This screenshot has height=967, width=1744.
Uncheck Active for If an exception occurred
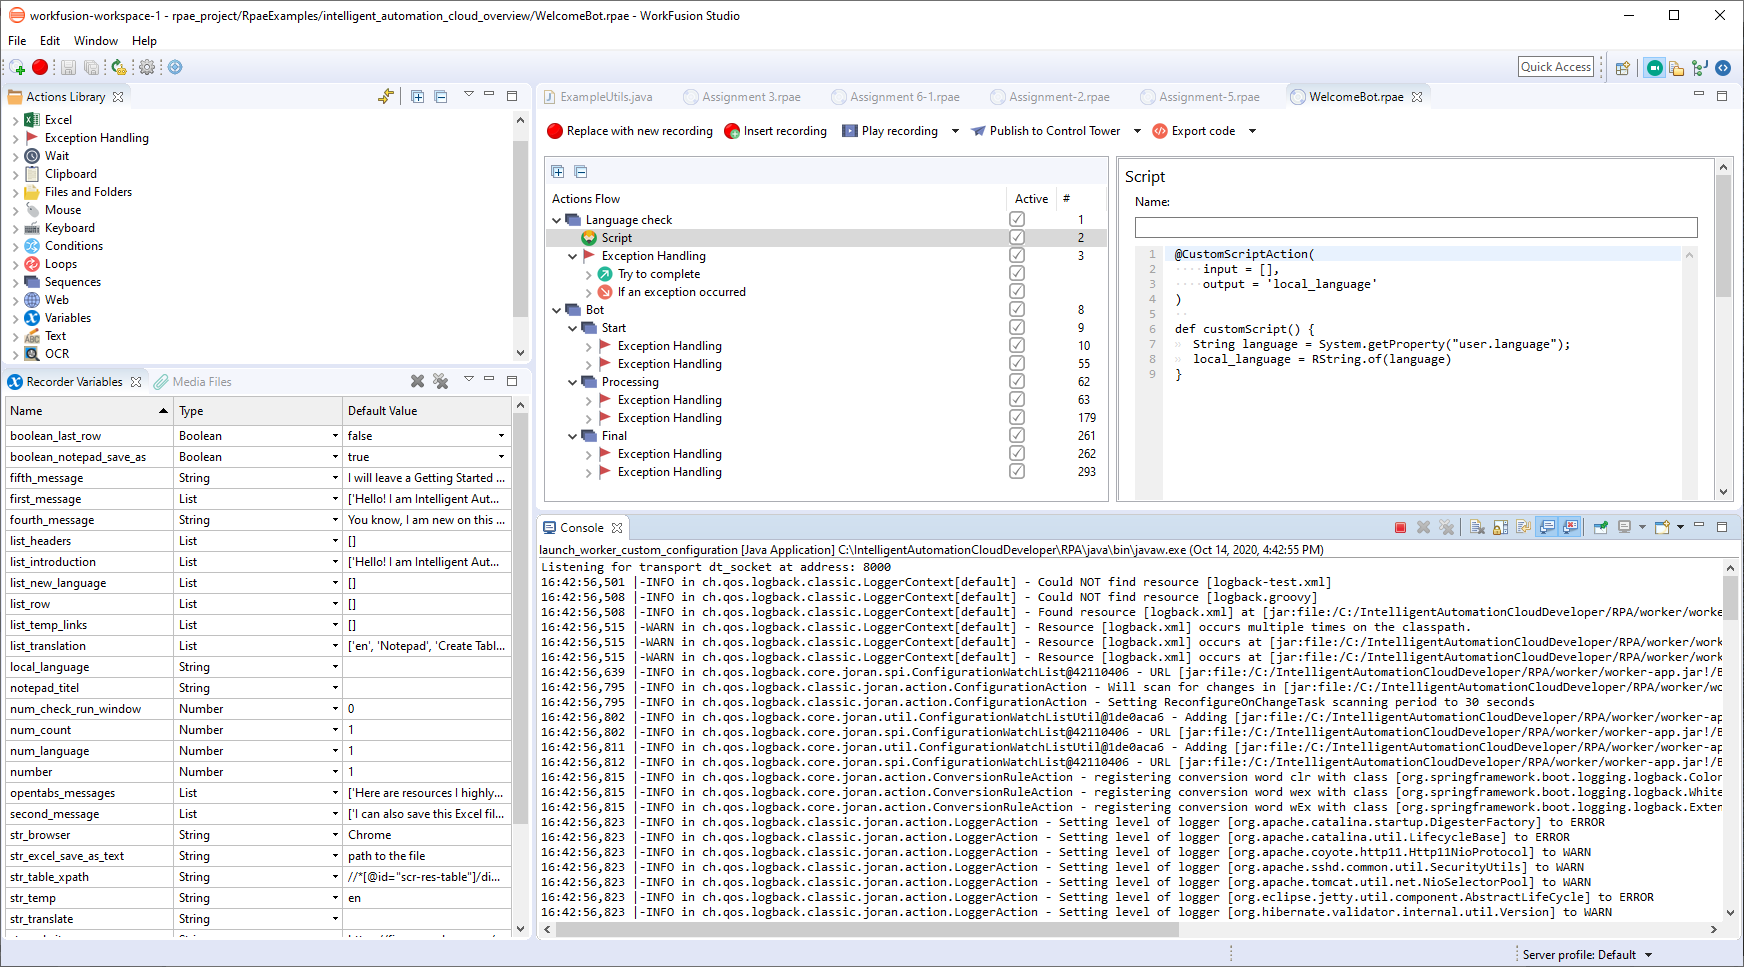[1017, 291]
